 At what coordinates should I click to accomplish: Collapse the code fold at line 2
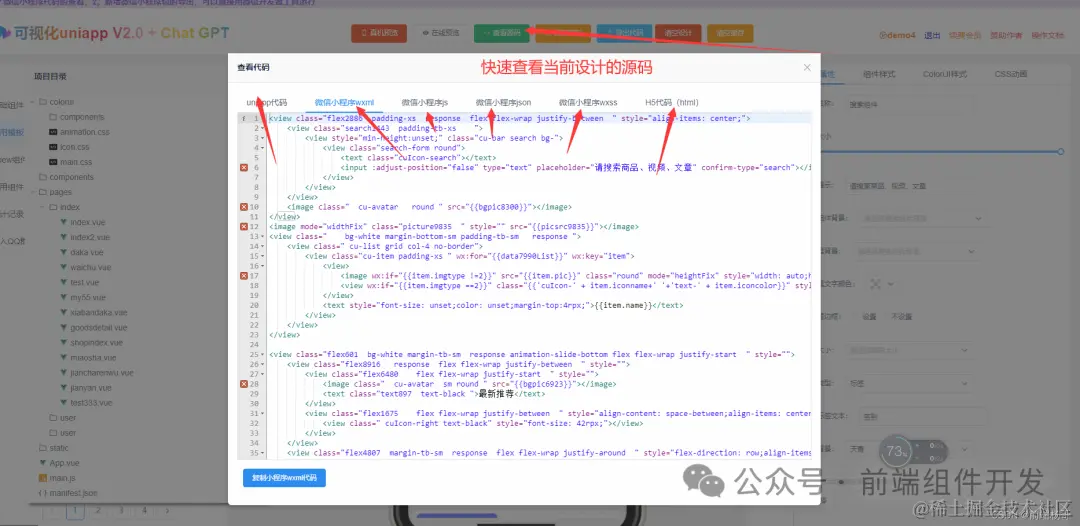click(262, 129)
